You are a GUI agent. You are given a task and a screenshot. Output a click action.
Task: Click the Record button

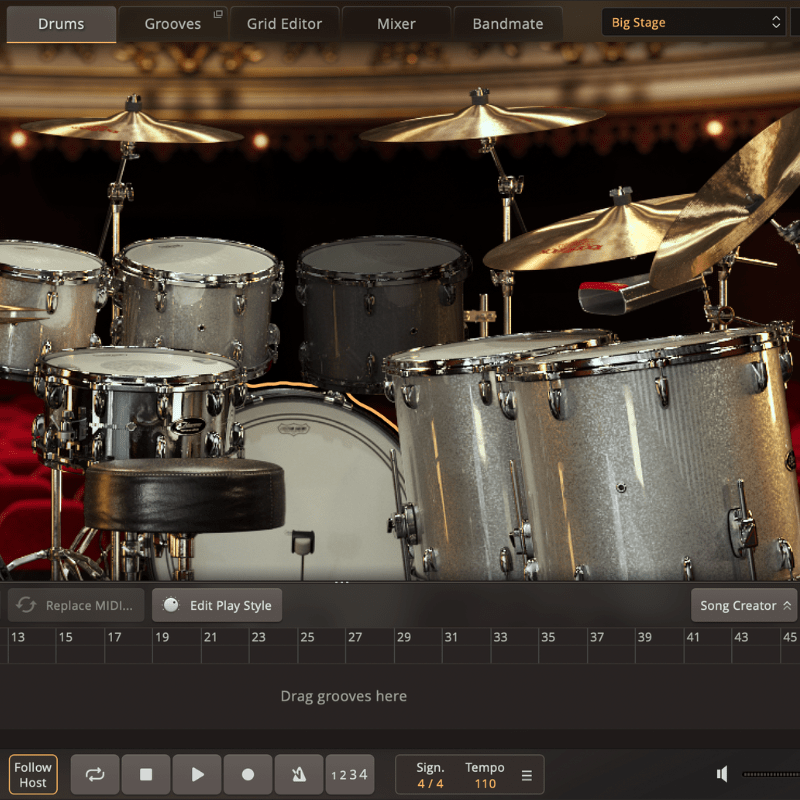point(248,774)
